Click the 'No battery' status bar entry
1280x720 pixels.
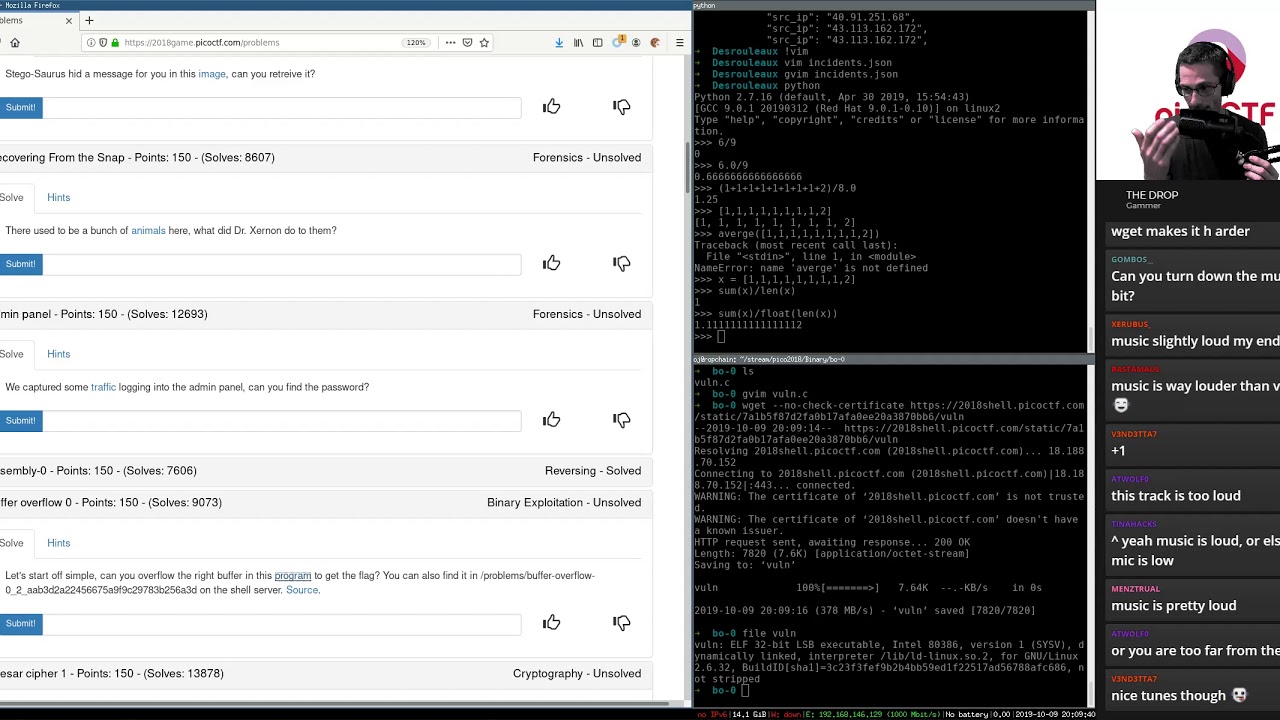967,714
